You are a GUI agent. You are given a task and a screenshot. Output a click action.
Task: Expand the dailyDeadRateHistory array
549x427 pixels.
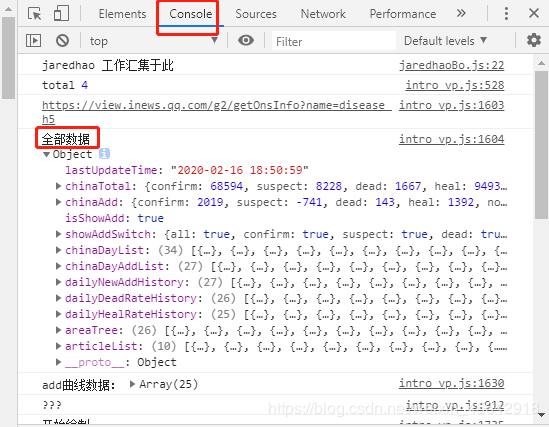coord(58,298)
